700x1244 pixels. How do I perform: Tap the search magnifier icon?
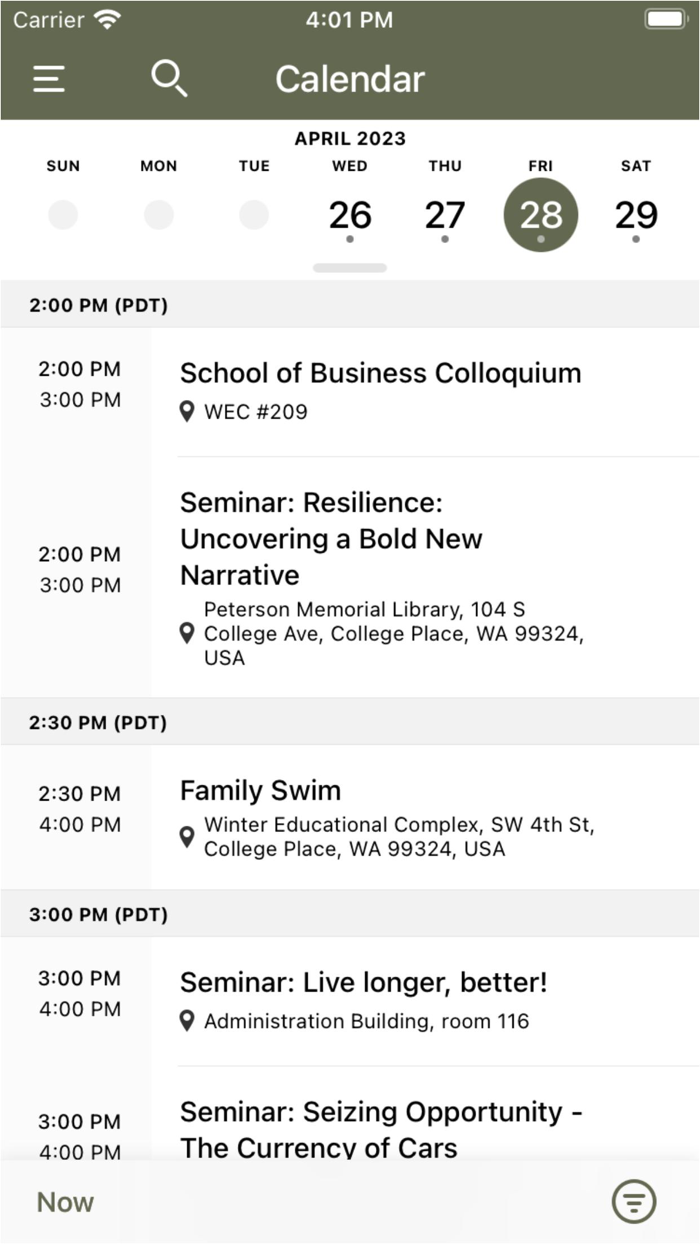pos(169,78)
